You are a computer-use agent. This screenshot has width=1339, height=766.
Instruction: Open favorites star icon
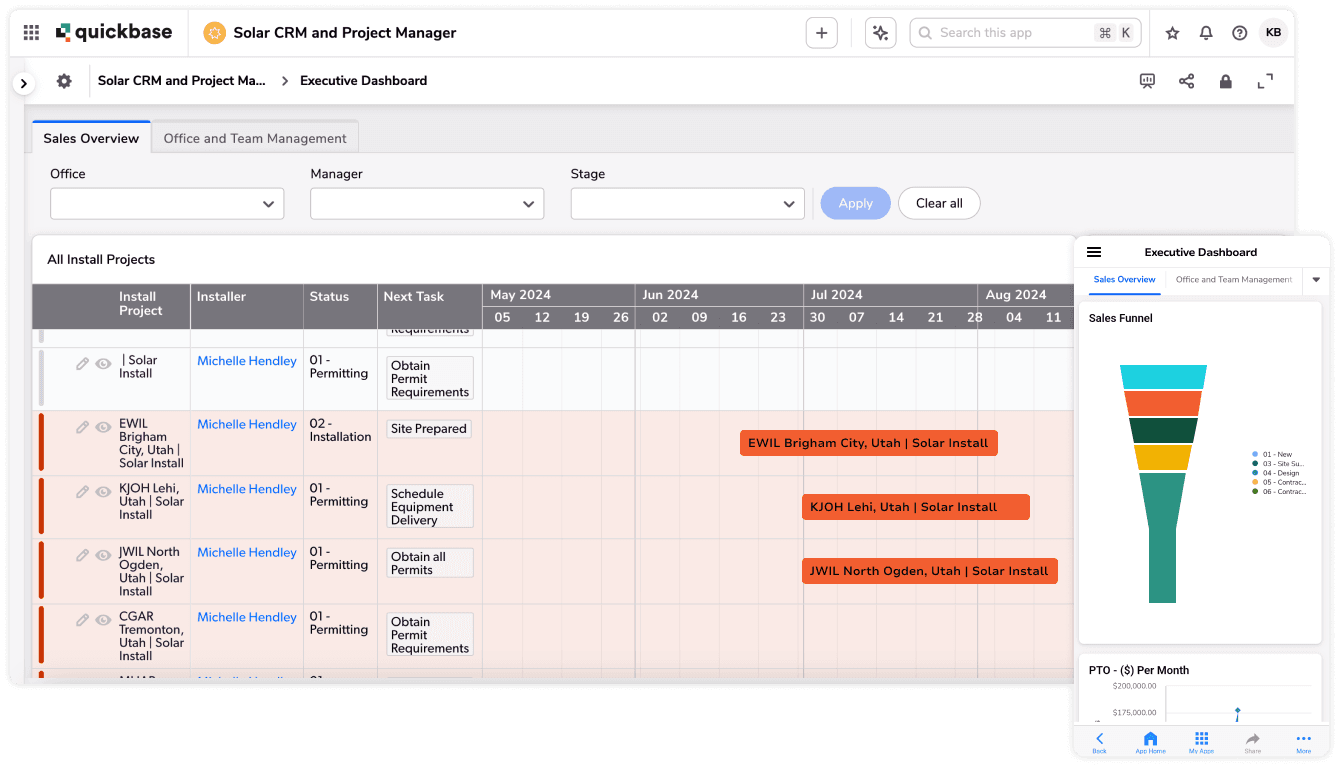coord(1172,33)
